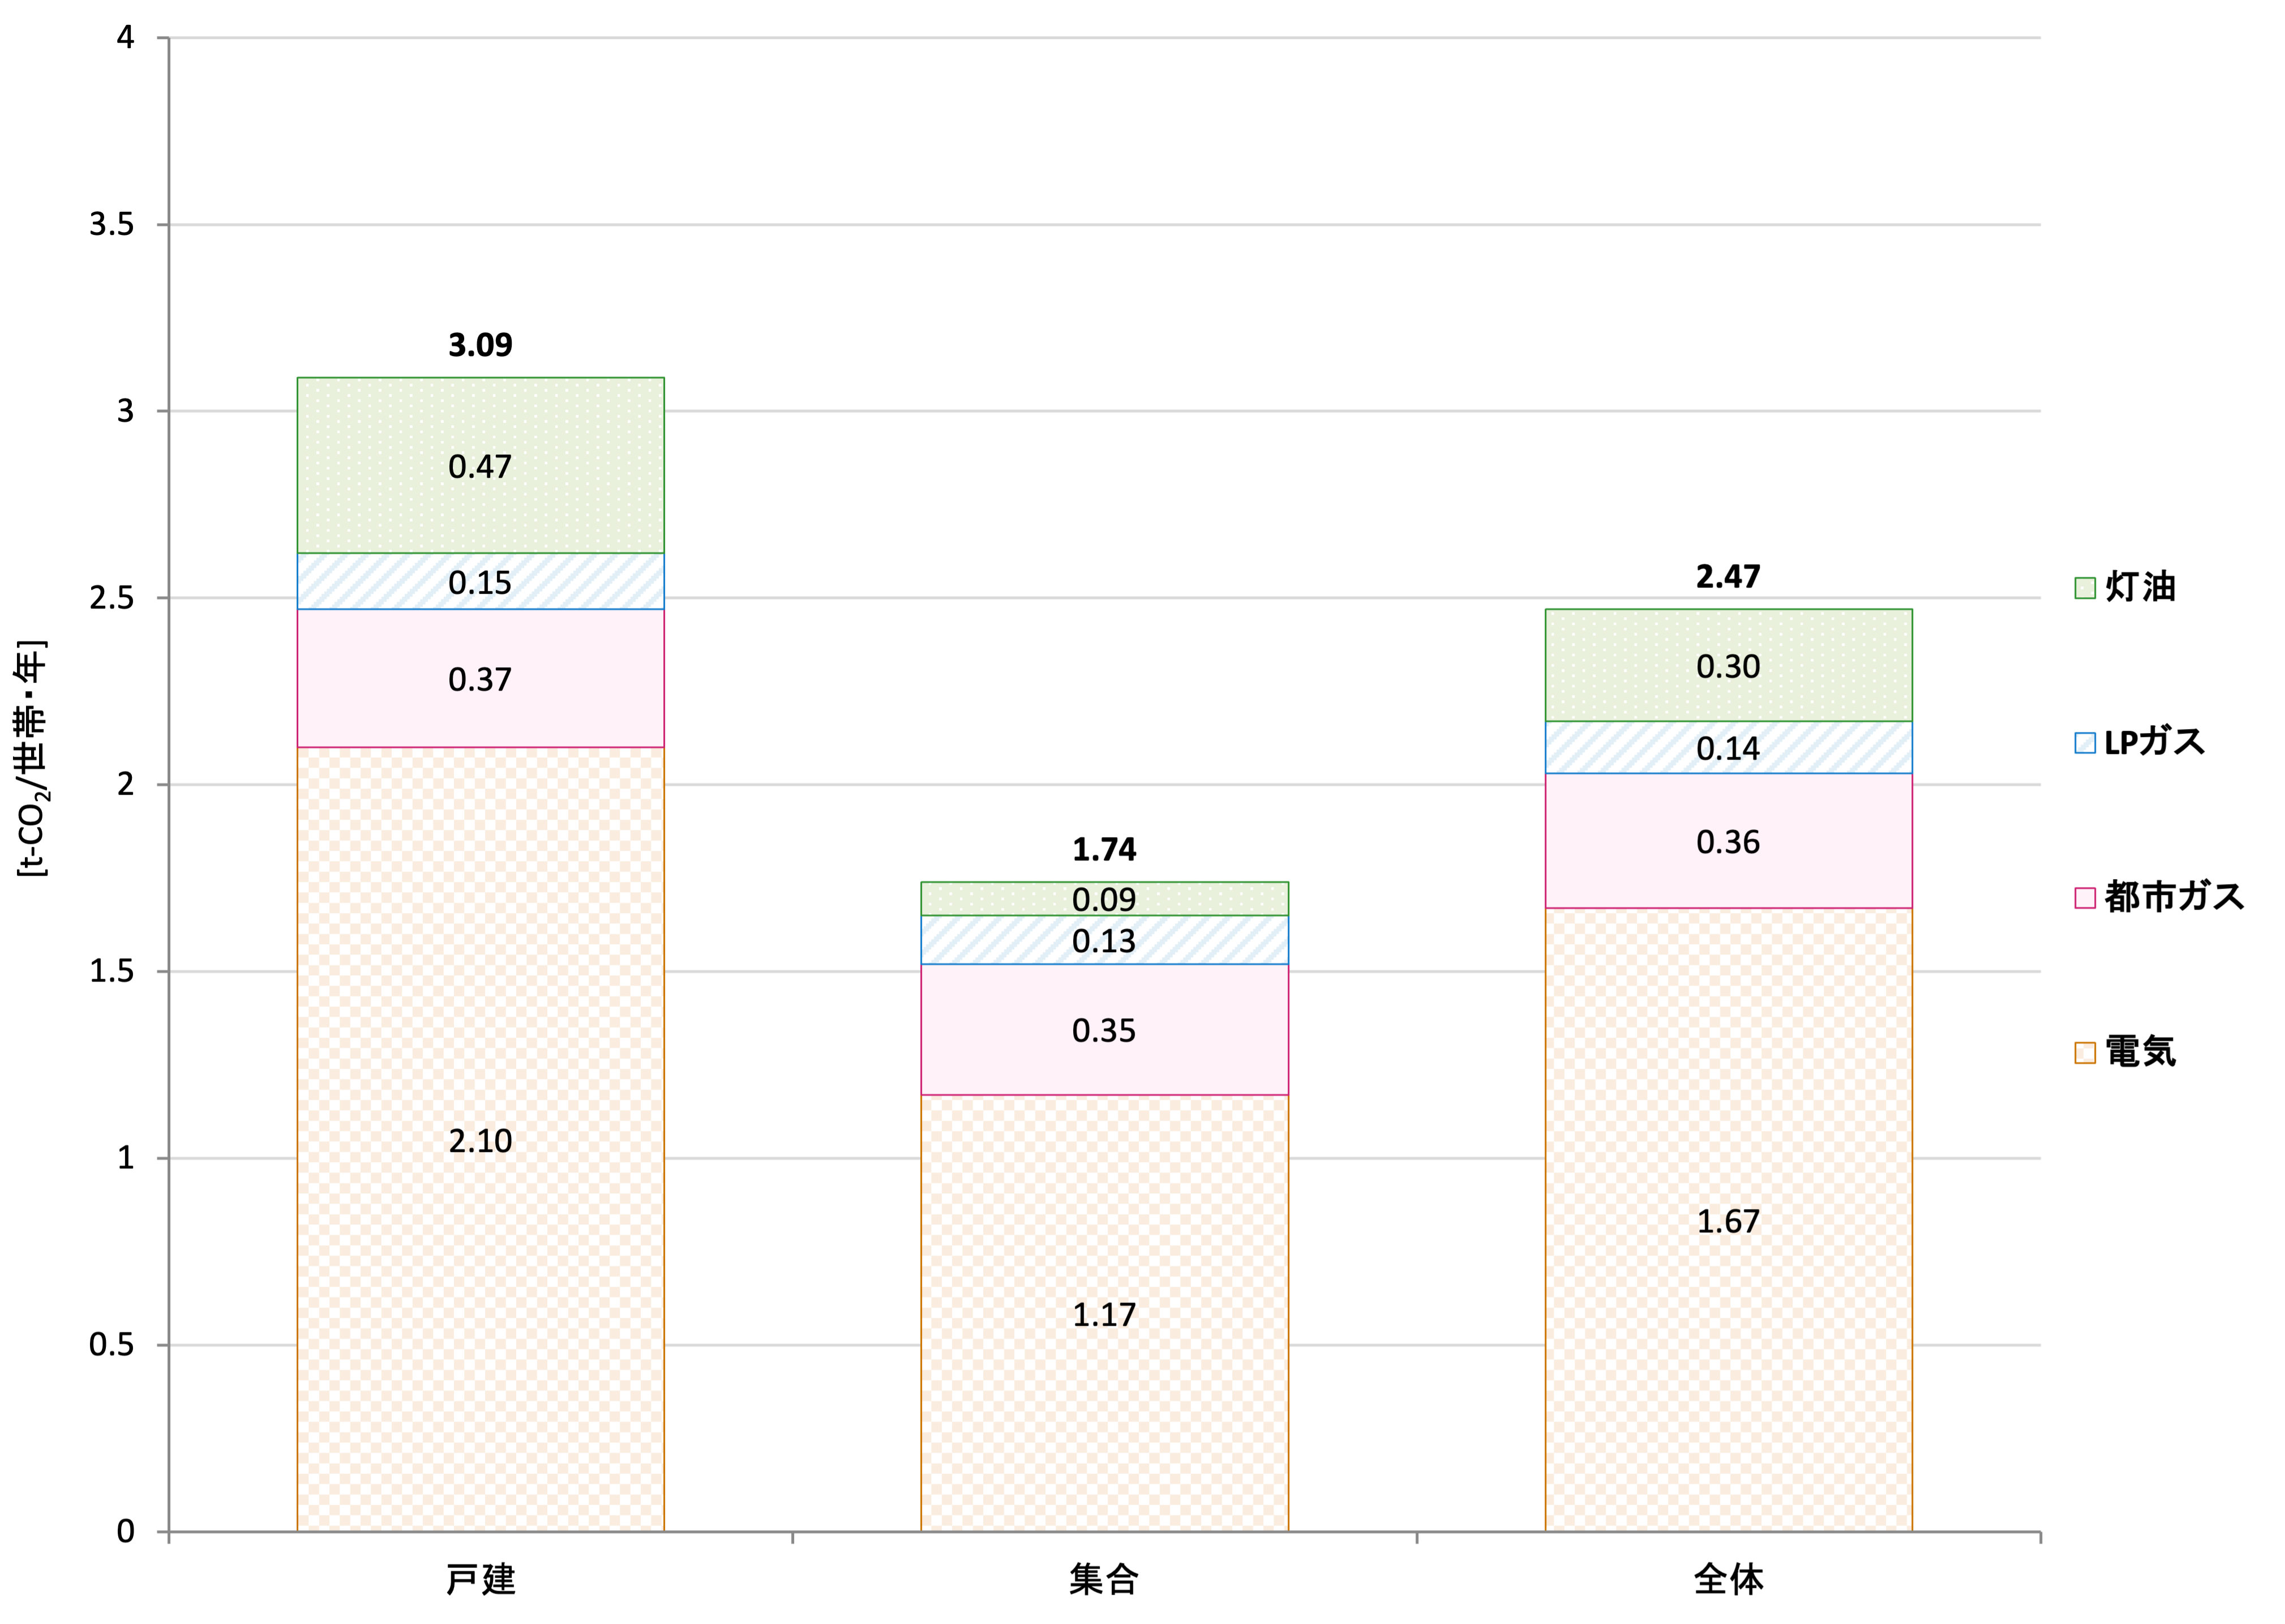2285x1624 pixels.
Task: Click the pink 都市ガス legend swatch
Action: coord(2085,898)
